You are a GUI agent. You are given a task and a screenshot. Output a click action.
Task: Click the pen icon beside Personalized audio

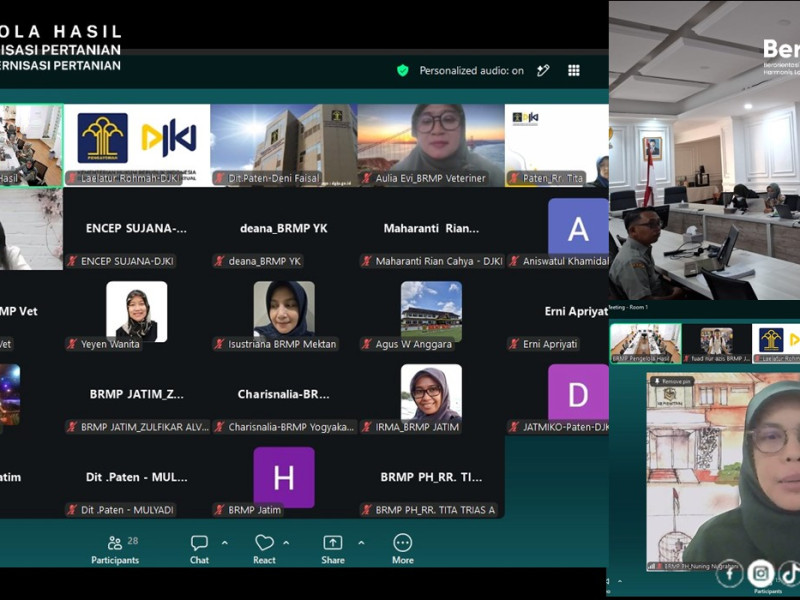point(543,70)
